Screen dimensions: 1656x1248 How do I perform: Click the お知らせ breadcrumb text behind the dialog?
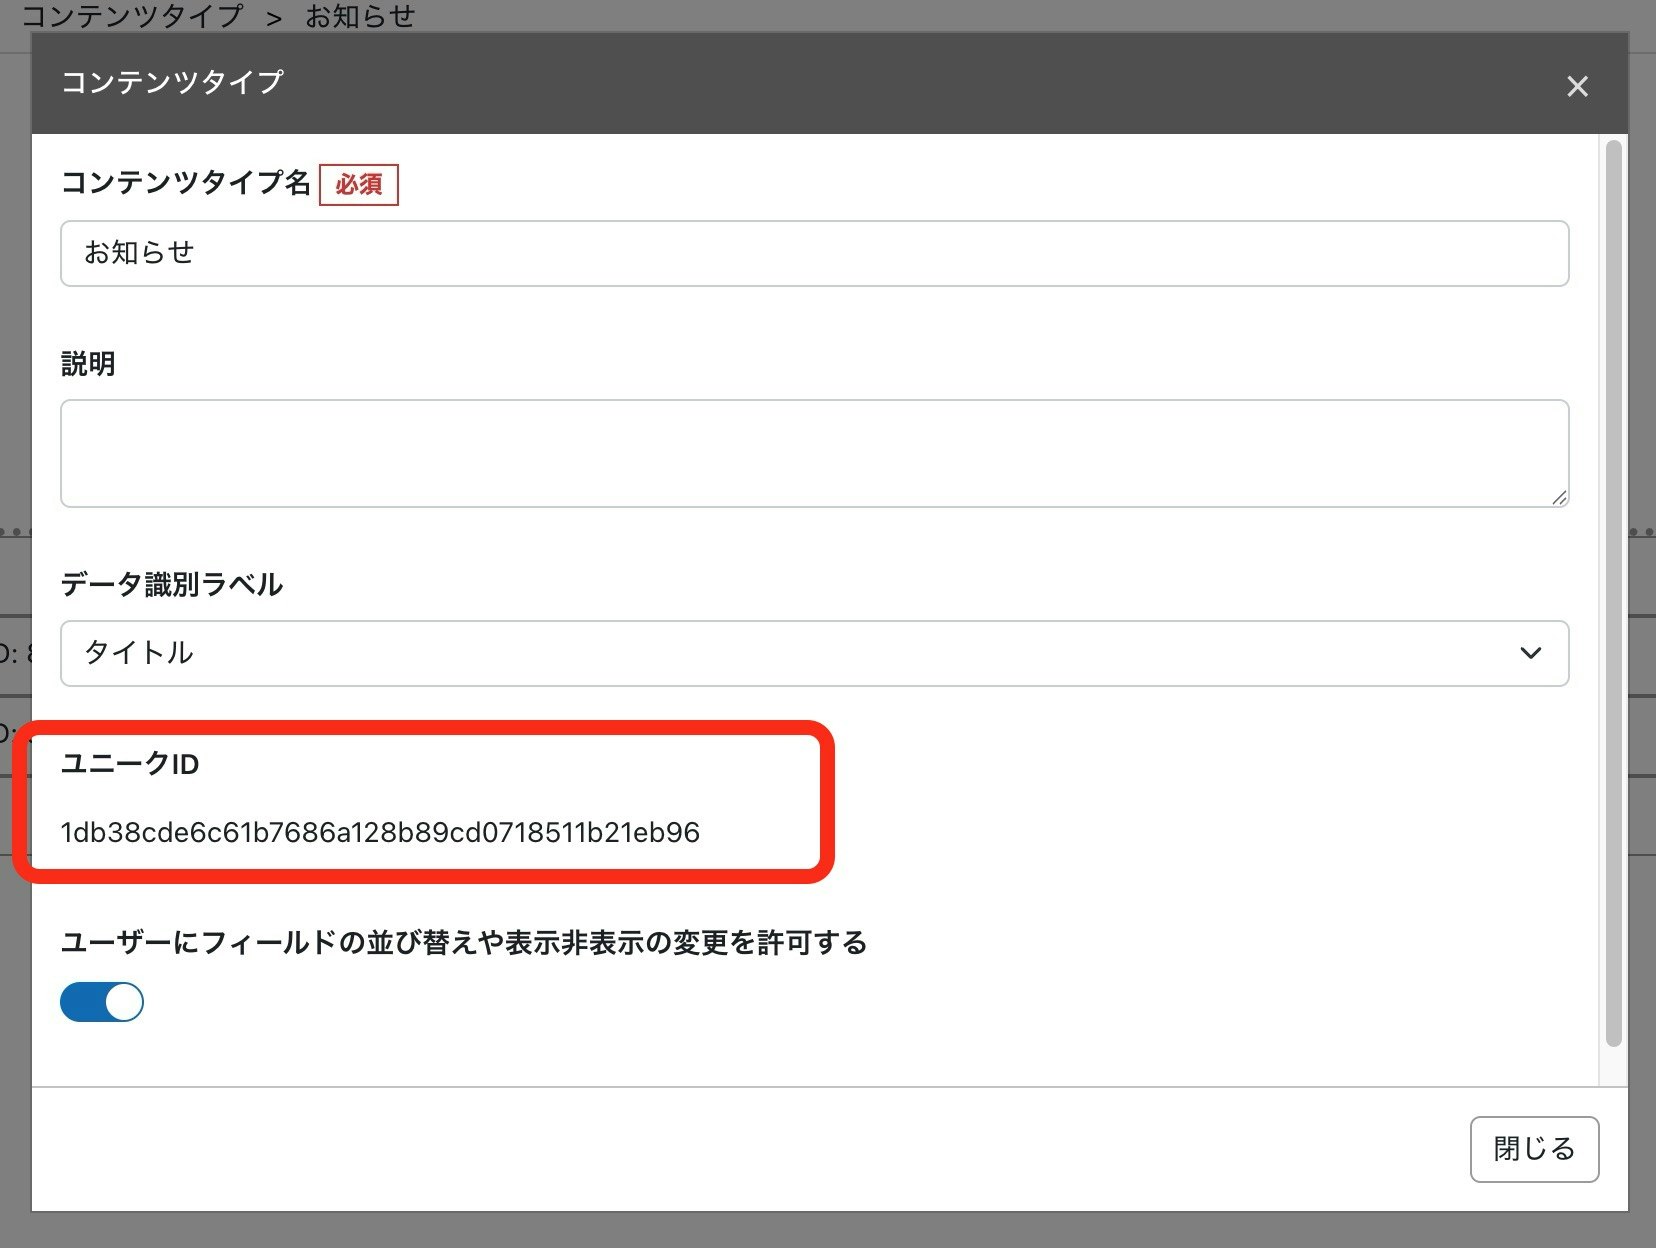(x=360, y=15)
